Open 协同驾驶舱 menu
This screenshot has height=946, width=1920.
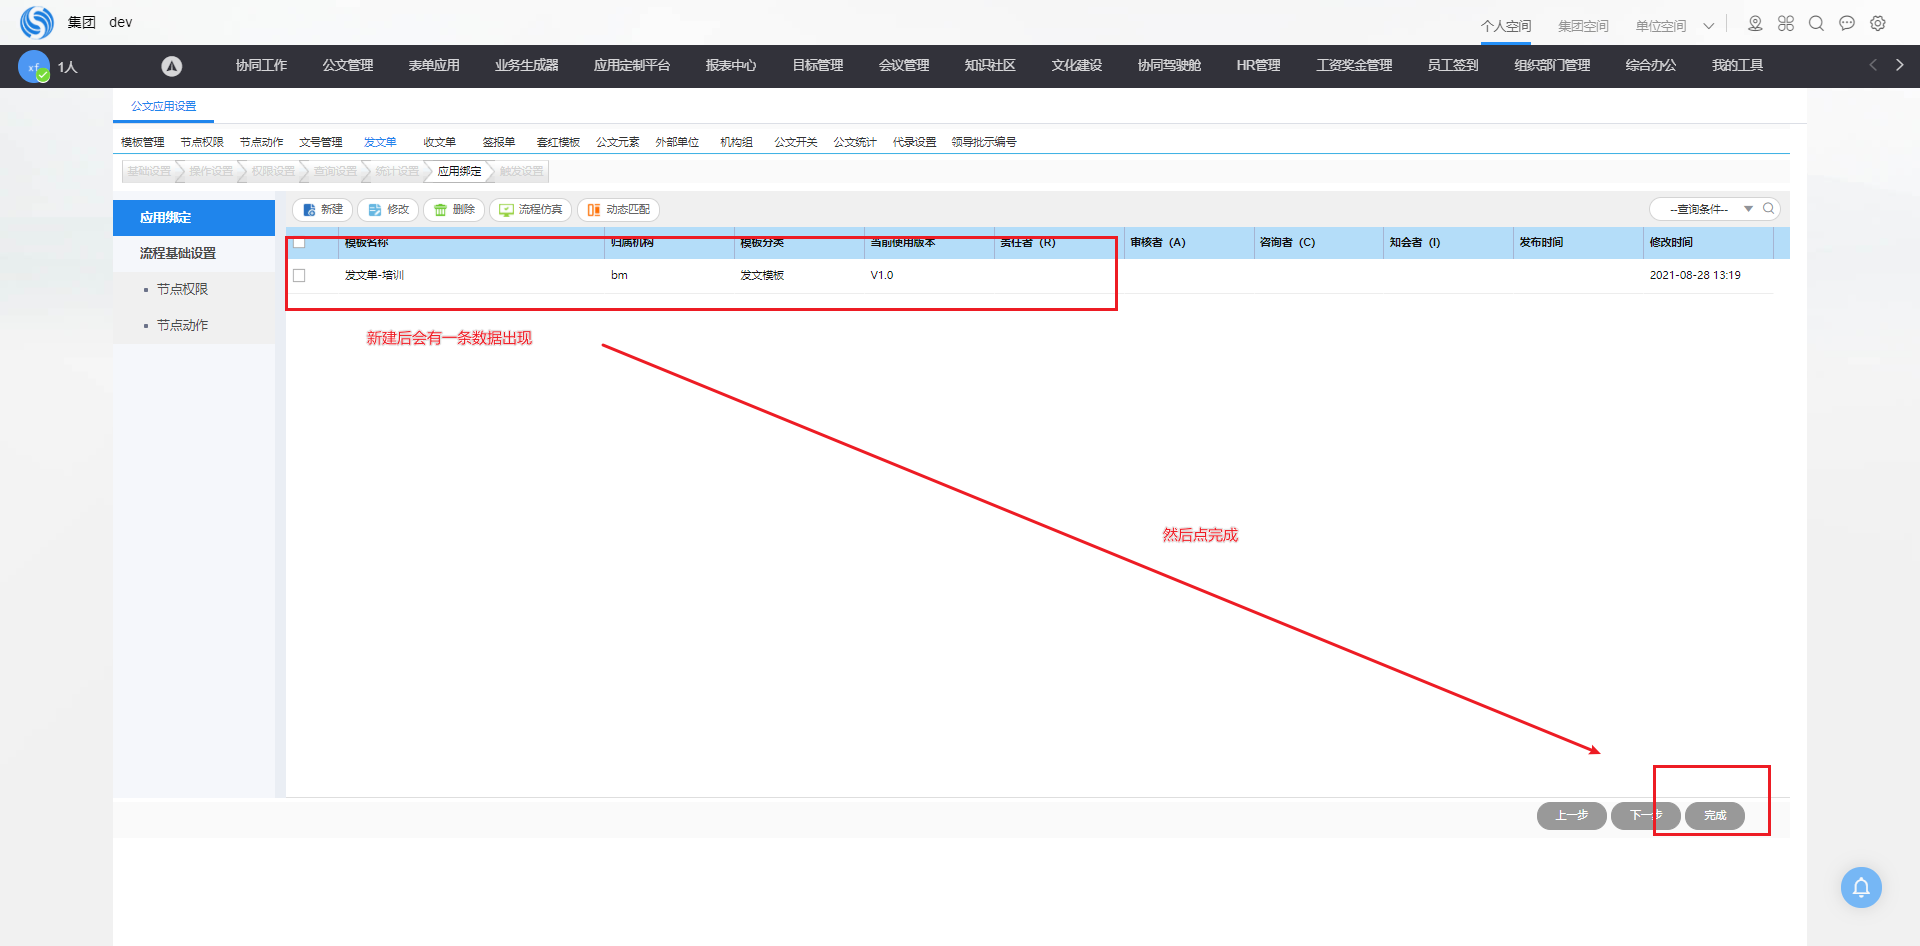tap(1169, 66)
